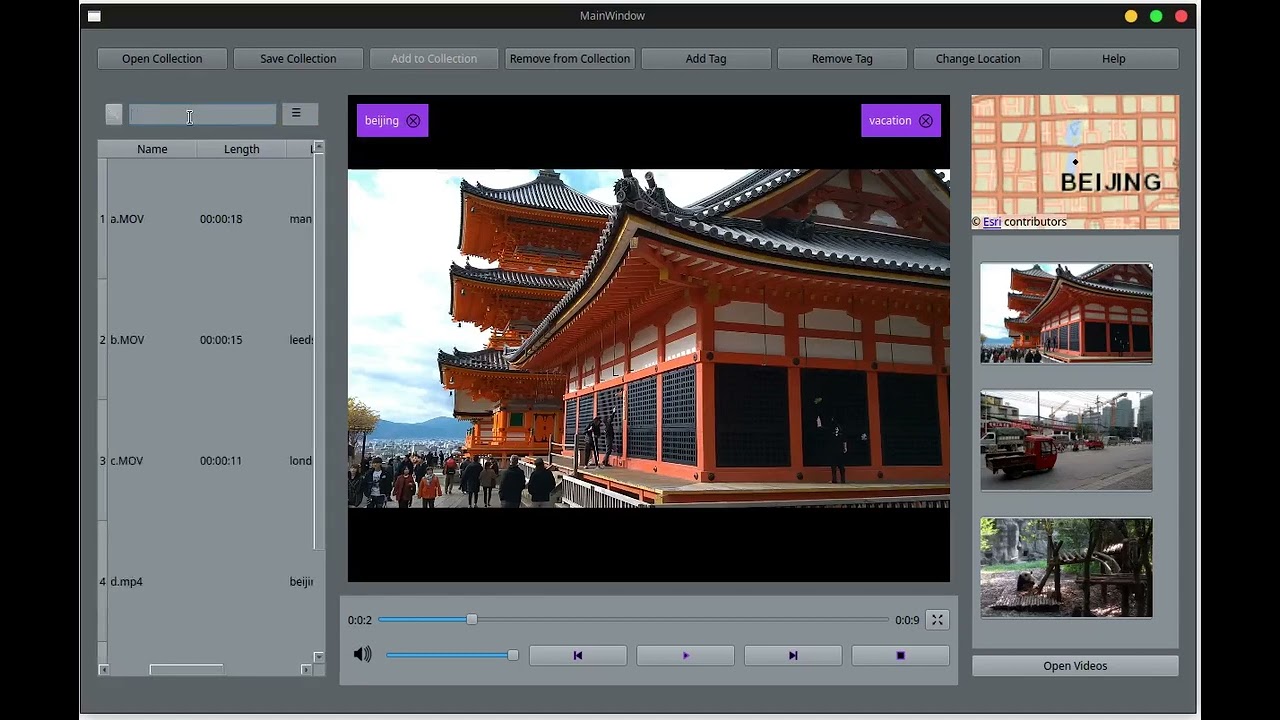Click row header number 4

102,582
